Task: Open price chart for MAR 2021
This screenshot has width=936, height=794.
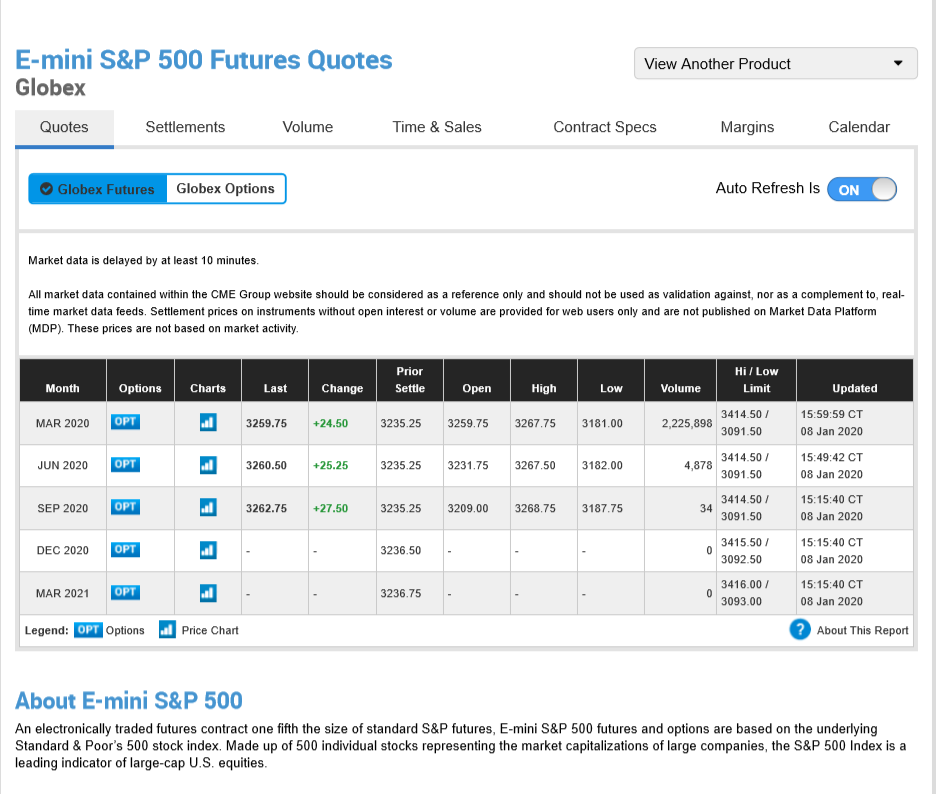Action: (208, 593)
